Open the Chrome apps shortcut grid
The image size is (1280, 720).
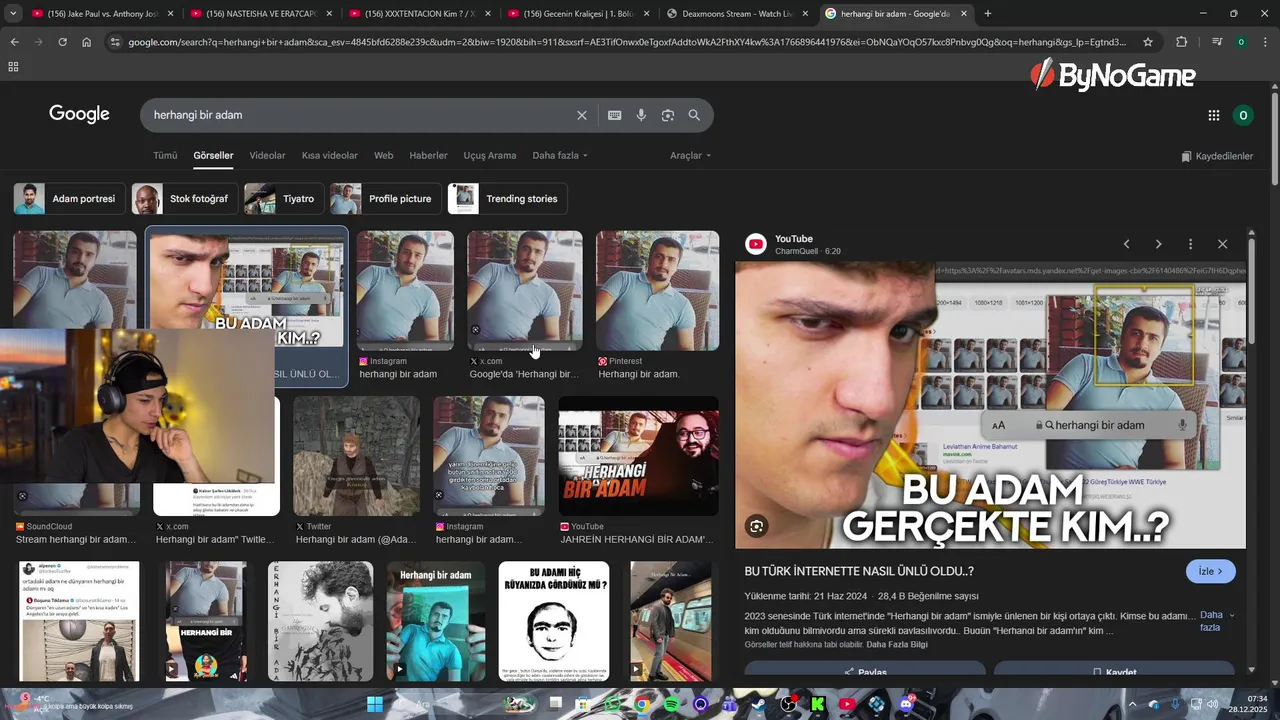coord(13,67)
